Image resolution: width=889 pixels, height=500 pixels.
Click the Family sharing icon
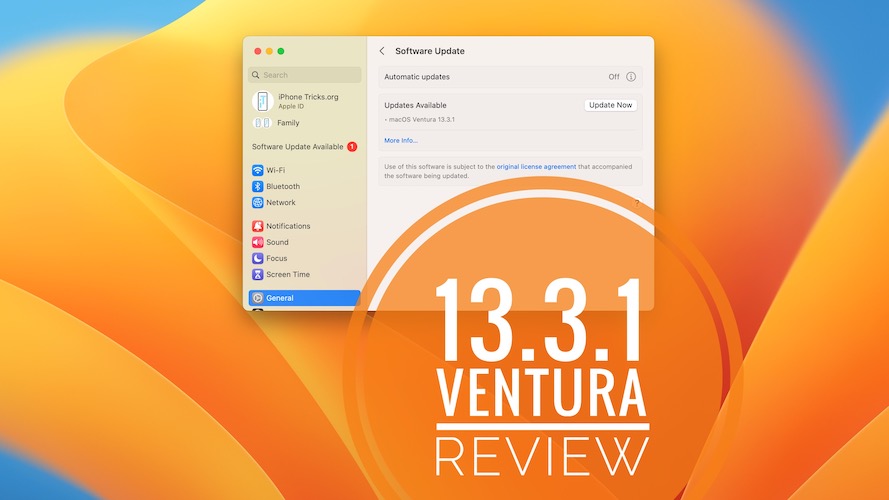tap(262, 122)
